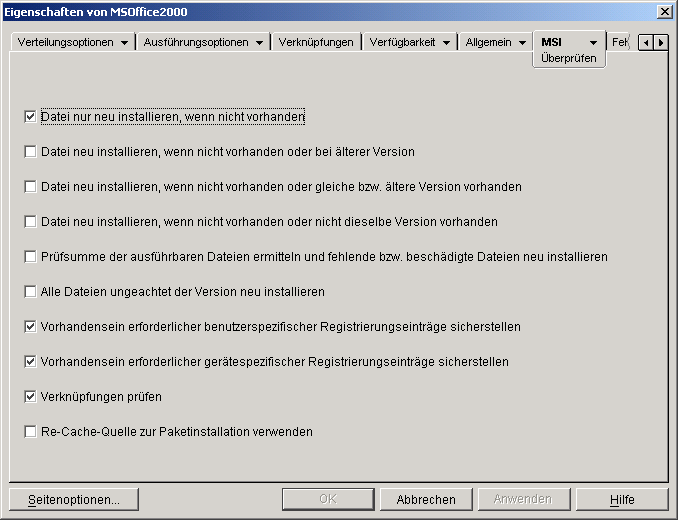Click the Anwenden button
This screenshot has height=520, width=678.
(x=524, y=500)
